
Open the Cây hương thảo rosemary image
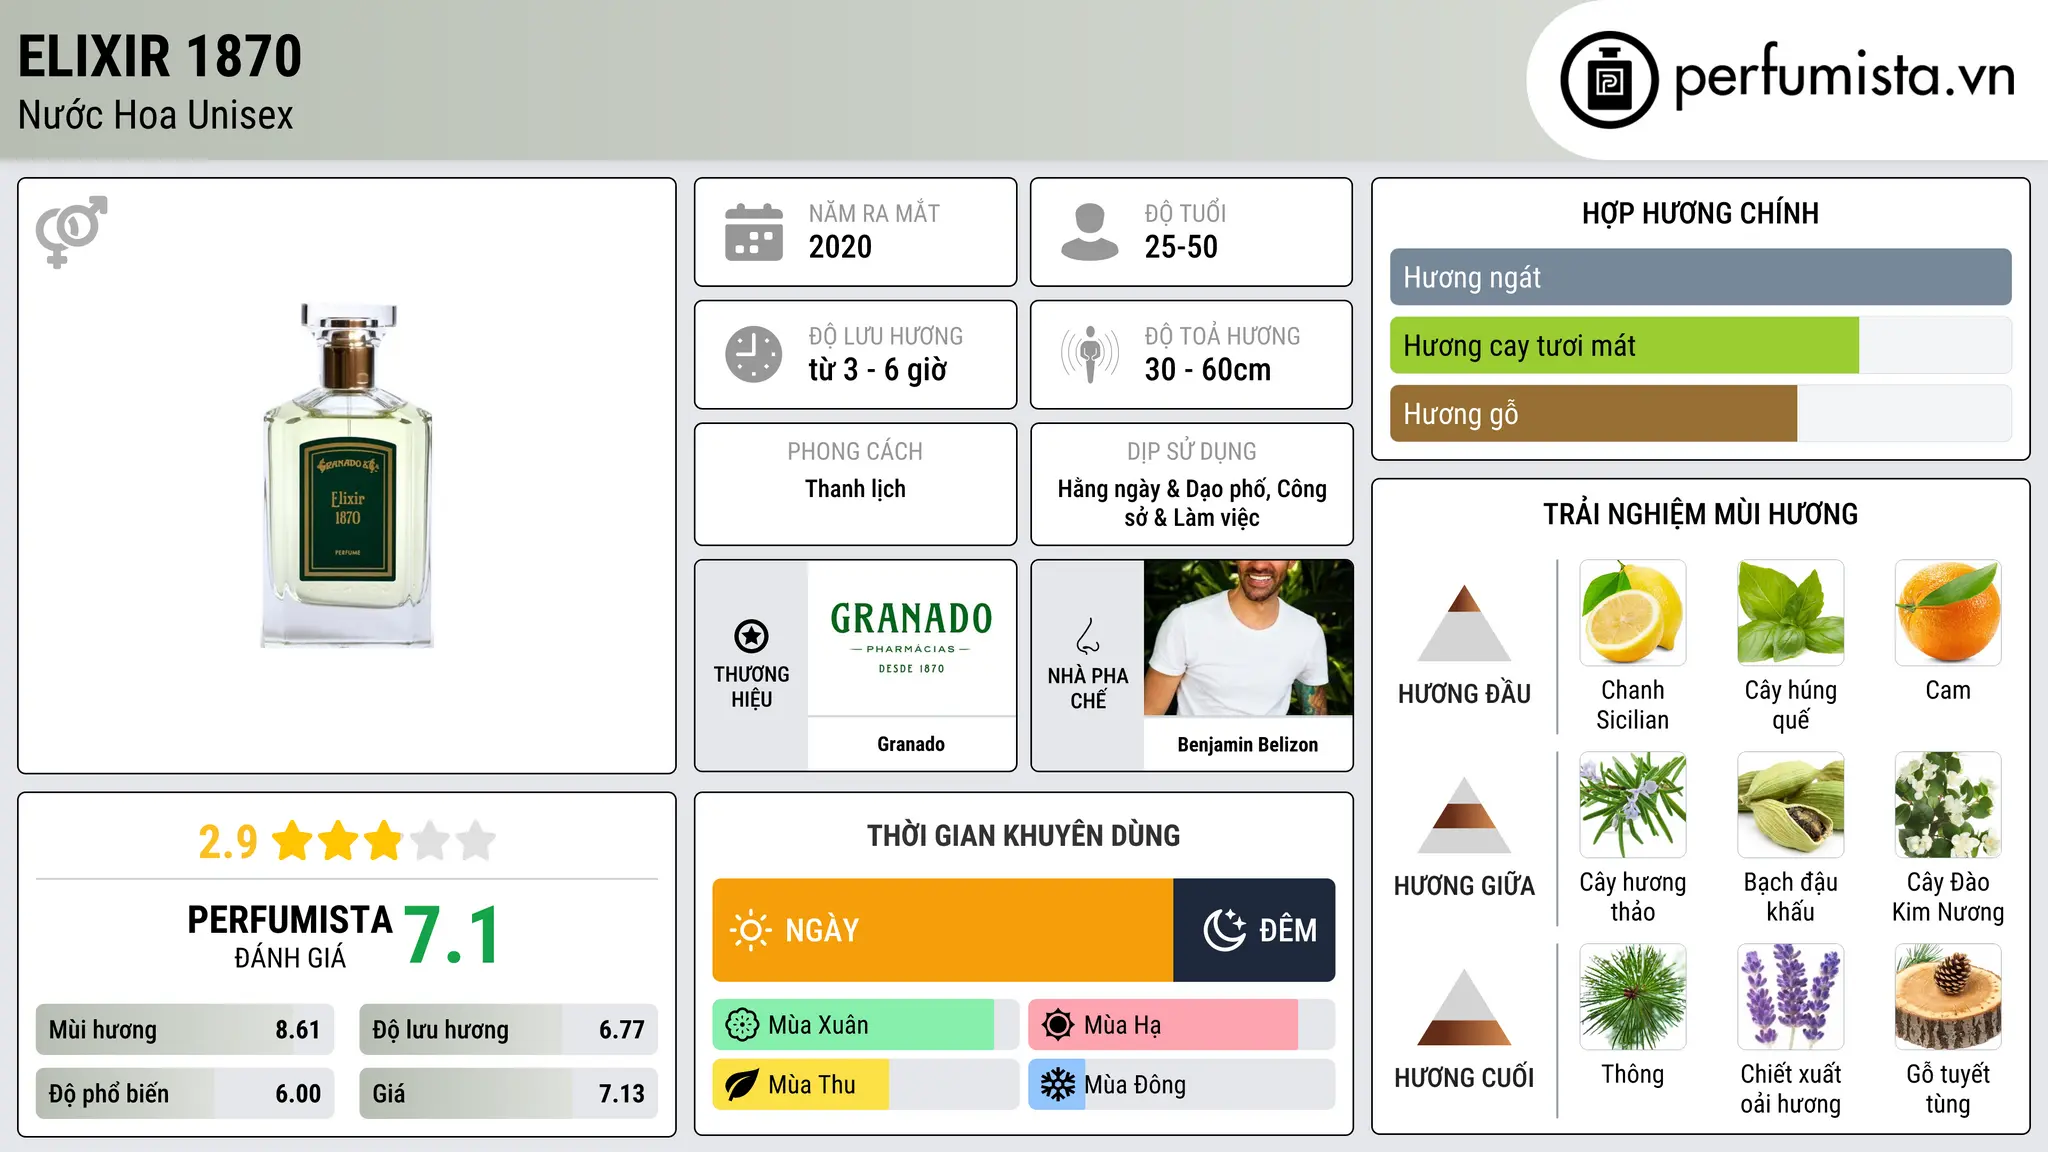pyautogui.click(x=1632, y=804)
